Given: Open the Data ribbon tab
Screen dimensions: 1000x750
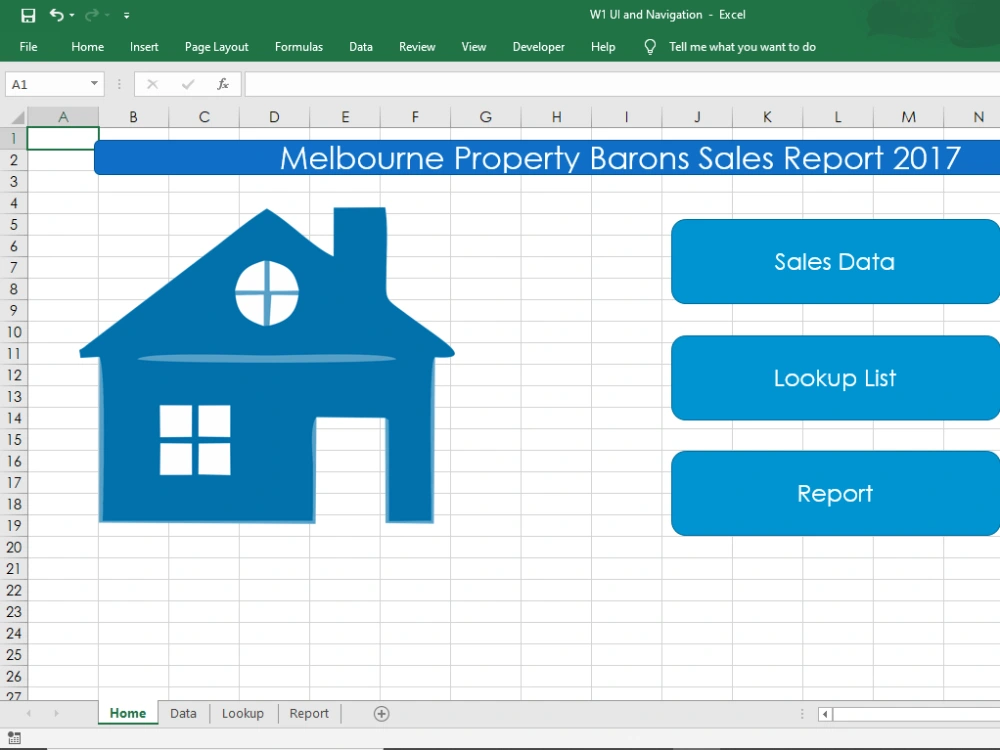Looking at the screenshot, I should tap(360, 47).
